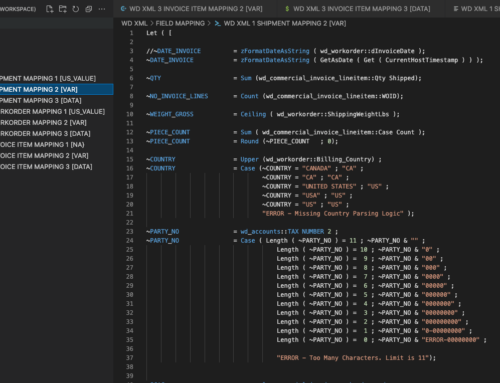The height and width of the screenshot is (383, 500).
Task: Click the "USA" string on line 19
Action: click(x=311, y=195)
